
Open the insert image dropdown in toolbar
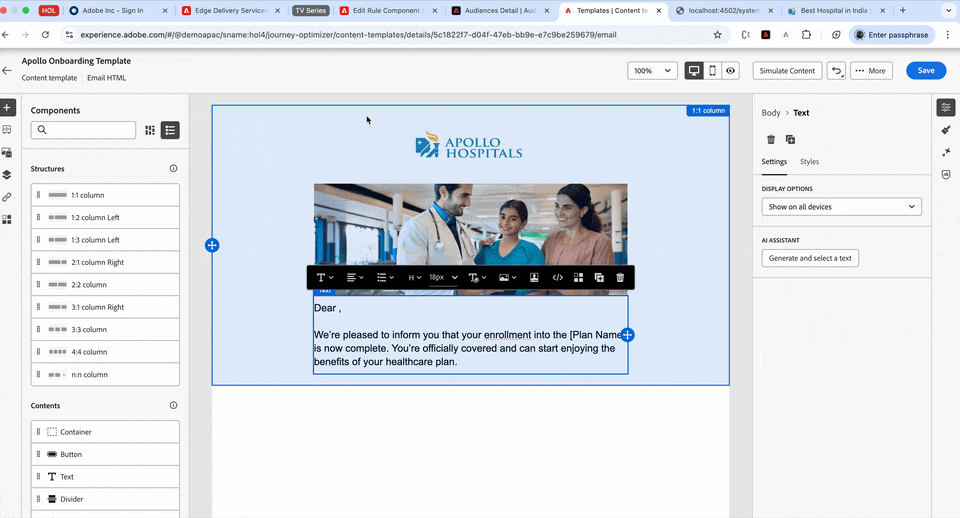click(x=508, y=277)
